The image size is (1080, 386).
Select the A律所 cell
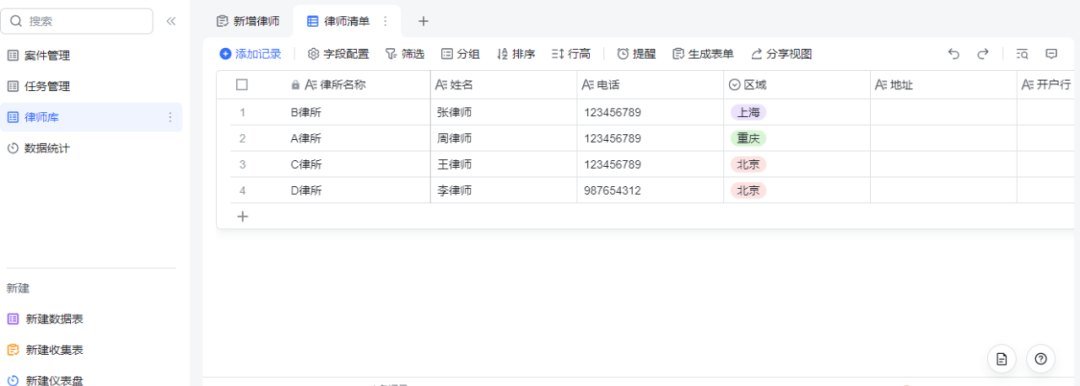click(357, 139)
